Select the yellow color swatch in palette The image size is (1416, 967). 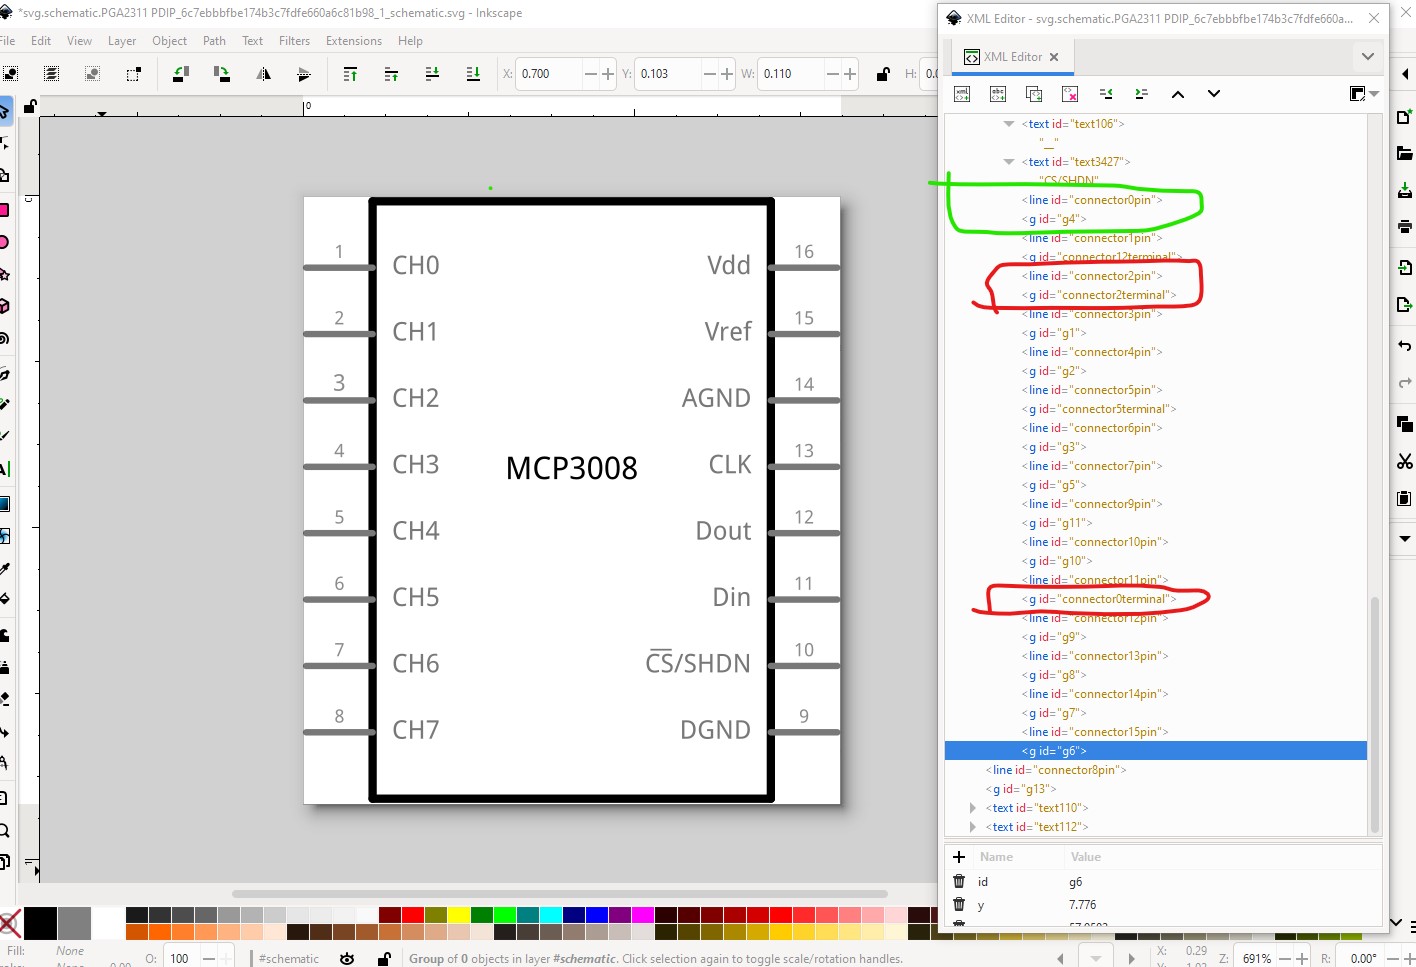[458, 915]
